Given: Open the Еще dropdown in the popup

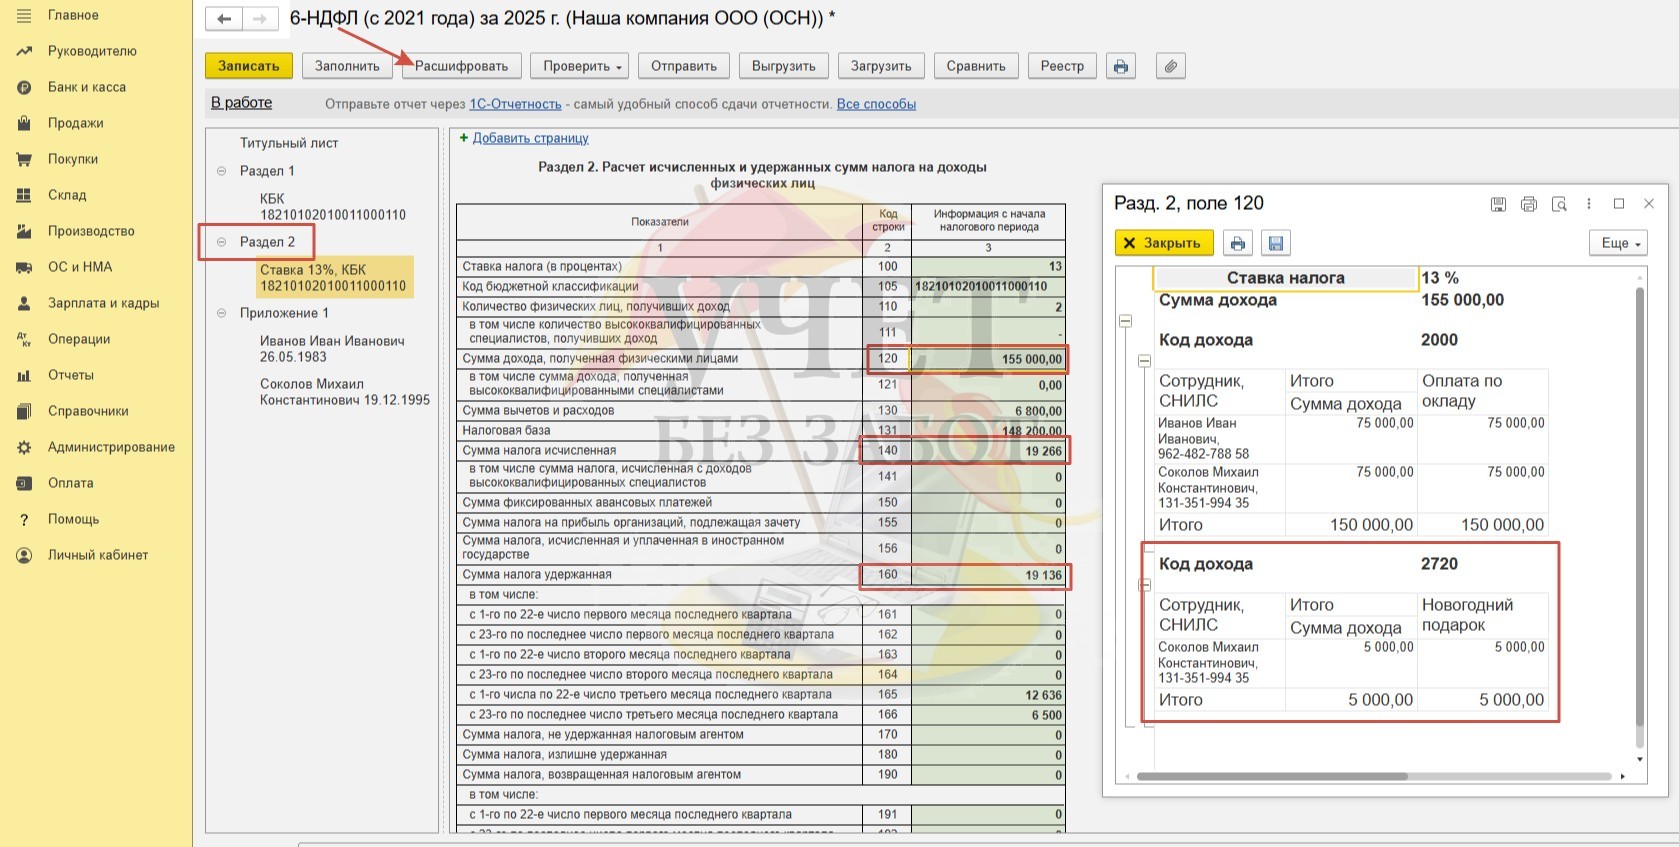Looking at the screenshot, I should click(x=1617, y=243).
